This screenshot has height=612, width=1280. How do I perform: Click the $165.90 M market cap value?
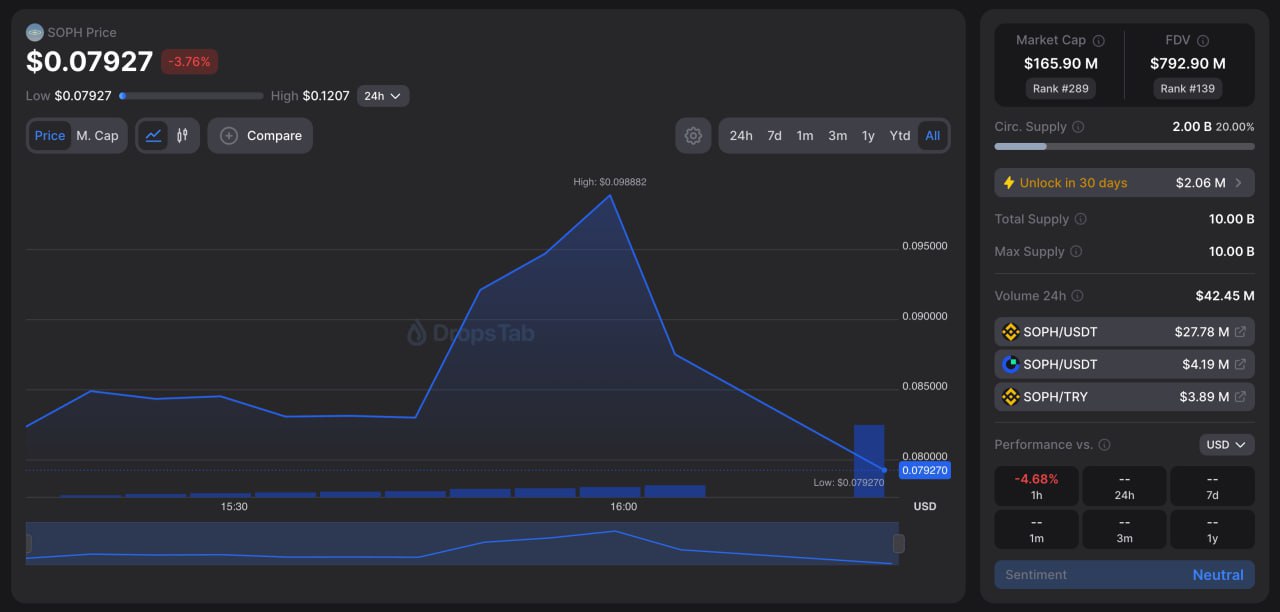pyautogui.click(x=1060, y=63)
